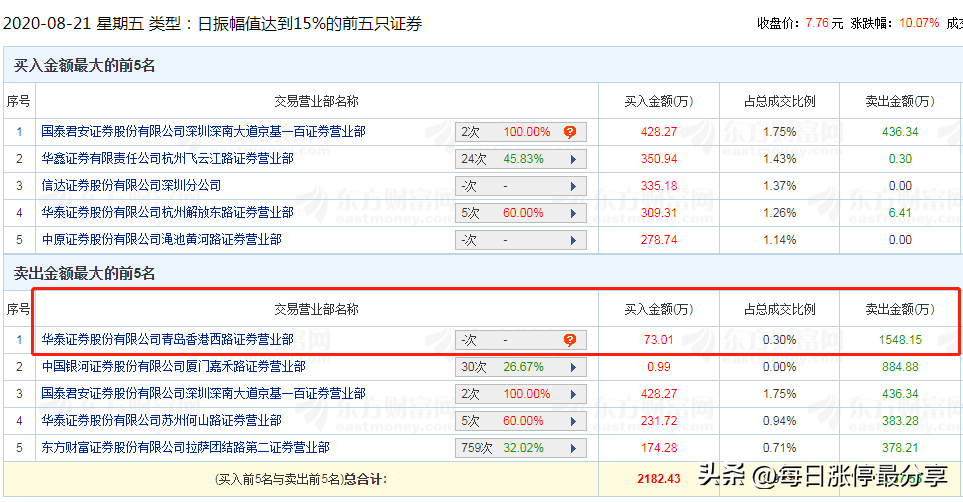
Task: Open 中国银河证券厦门嘉禾路 link
Action: [x=173, y=367]
